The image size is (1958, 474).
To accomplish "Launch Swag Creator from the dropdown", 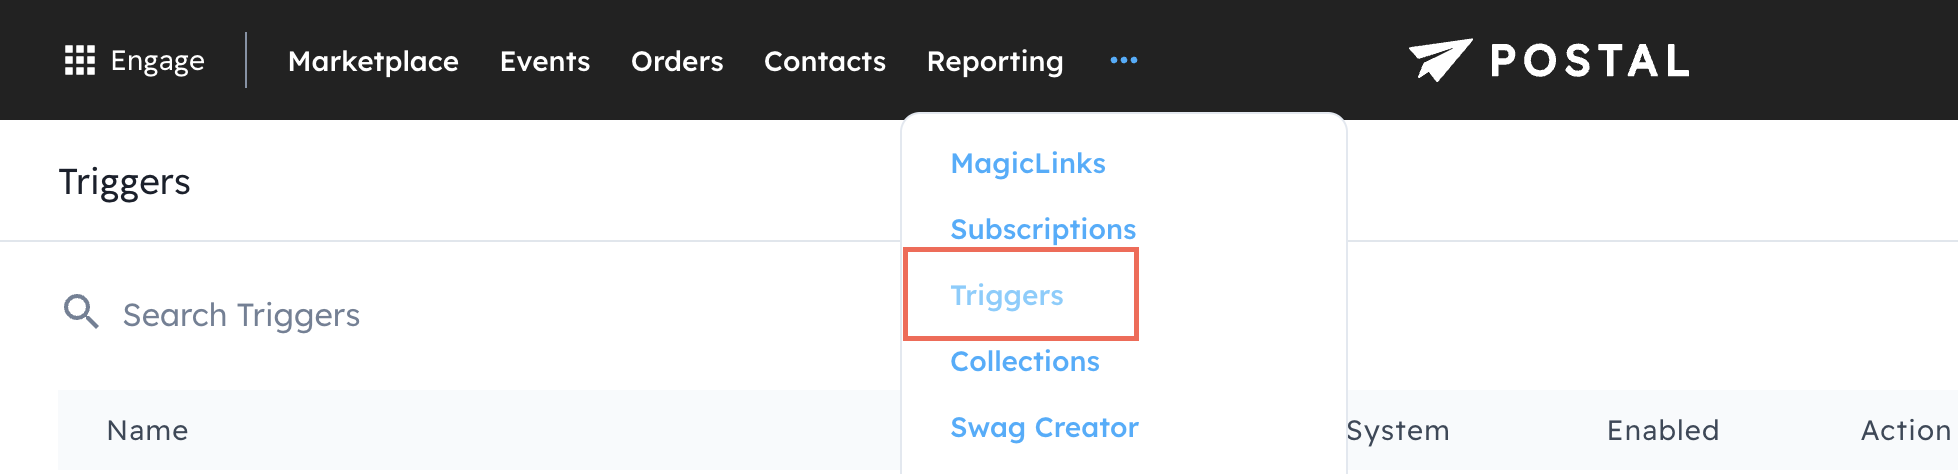I will [1044, 427].
